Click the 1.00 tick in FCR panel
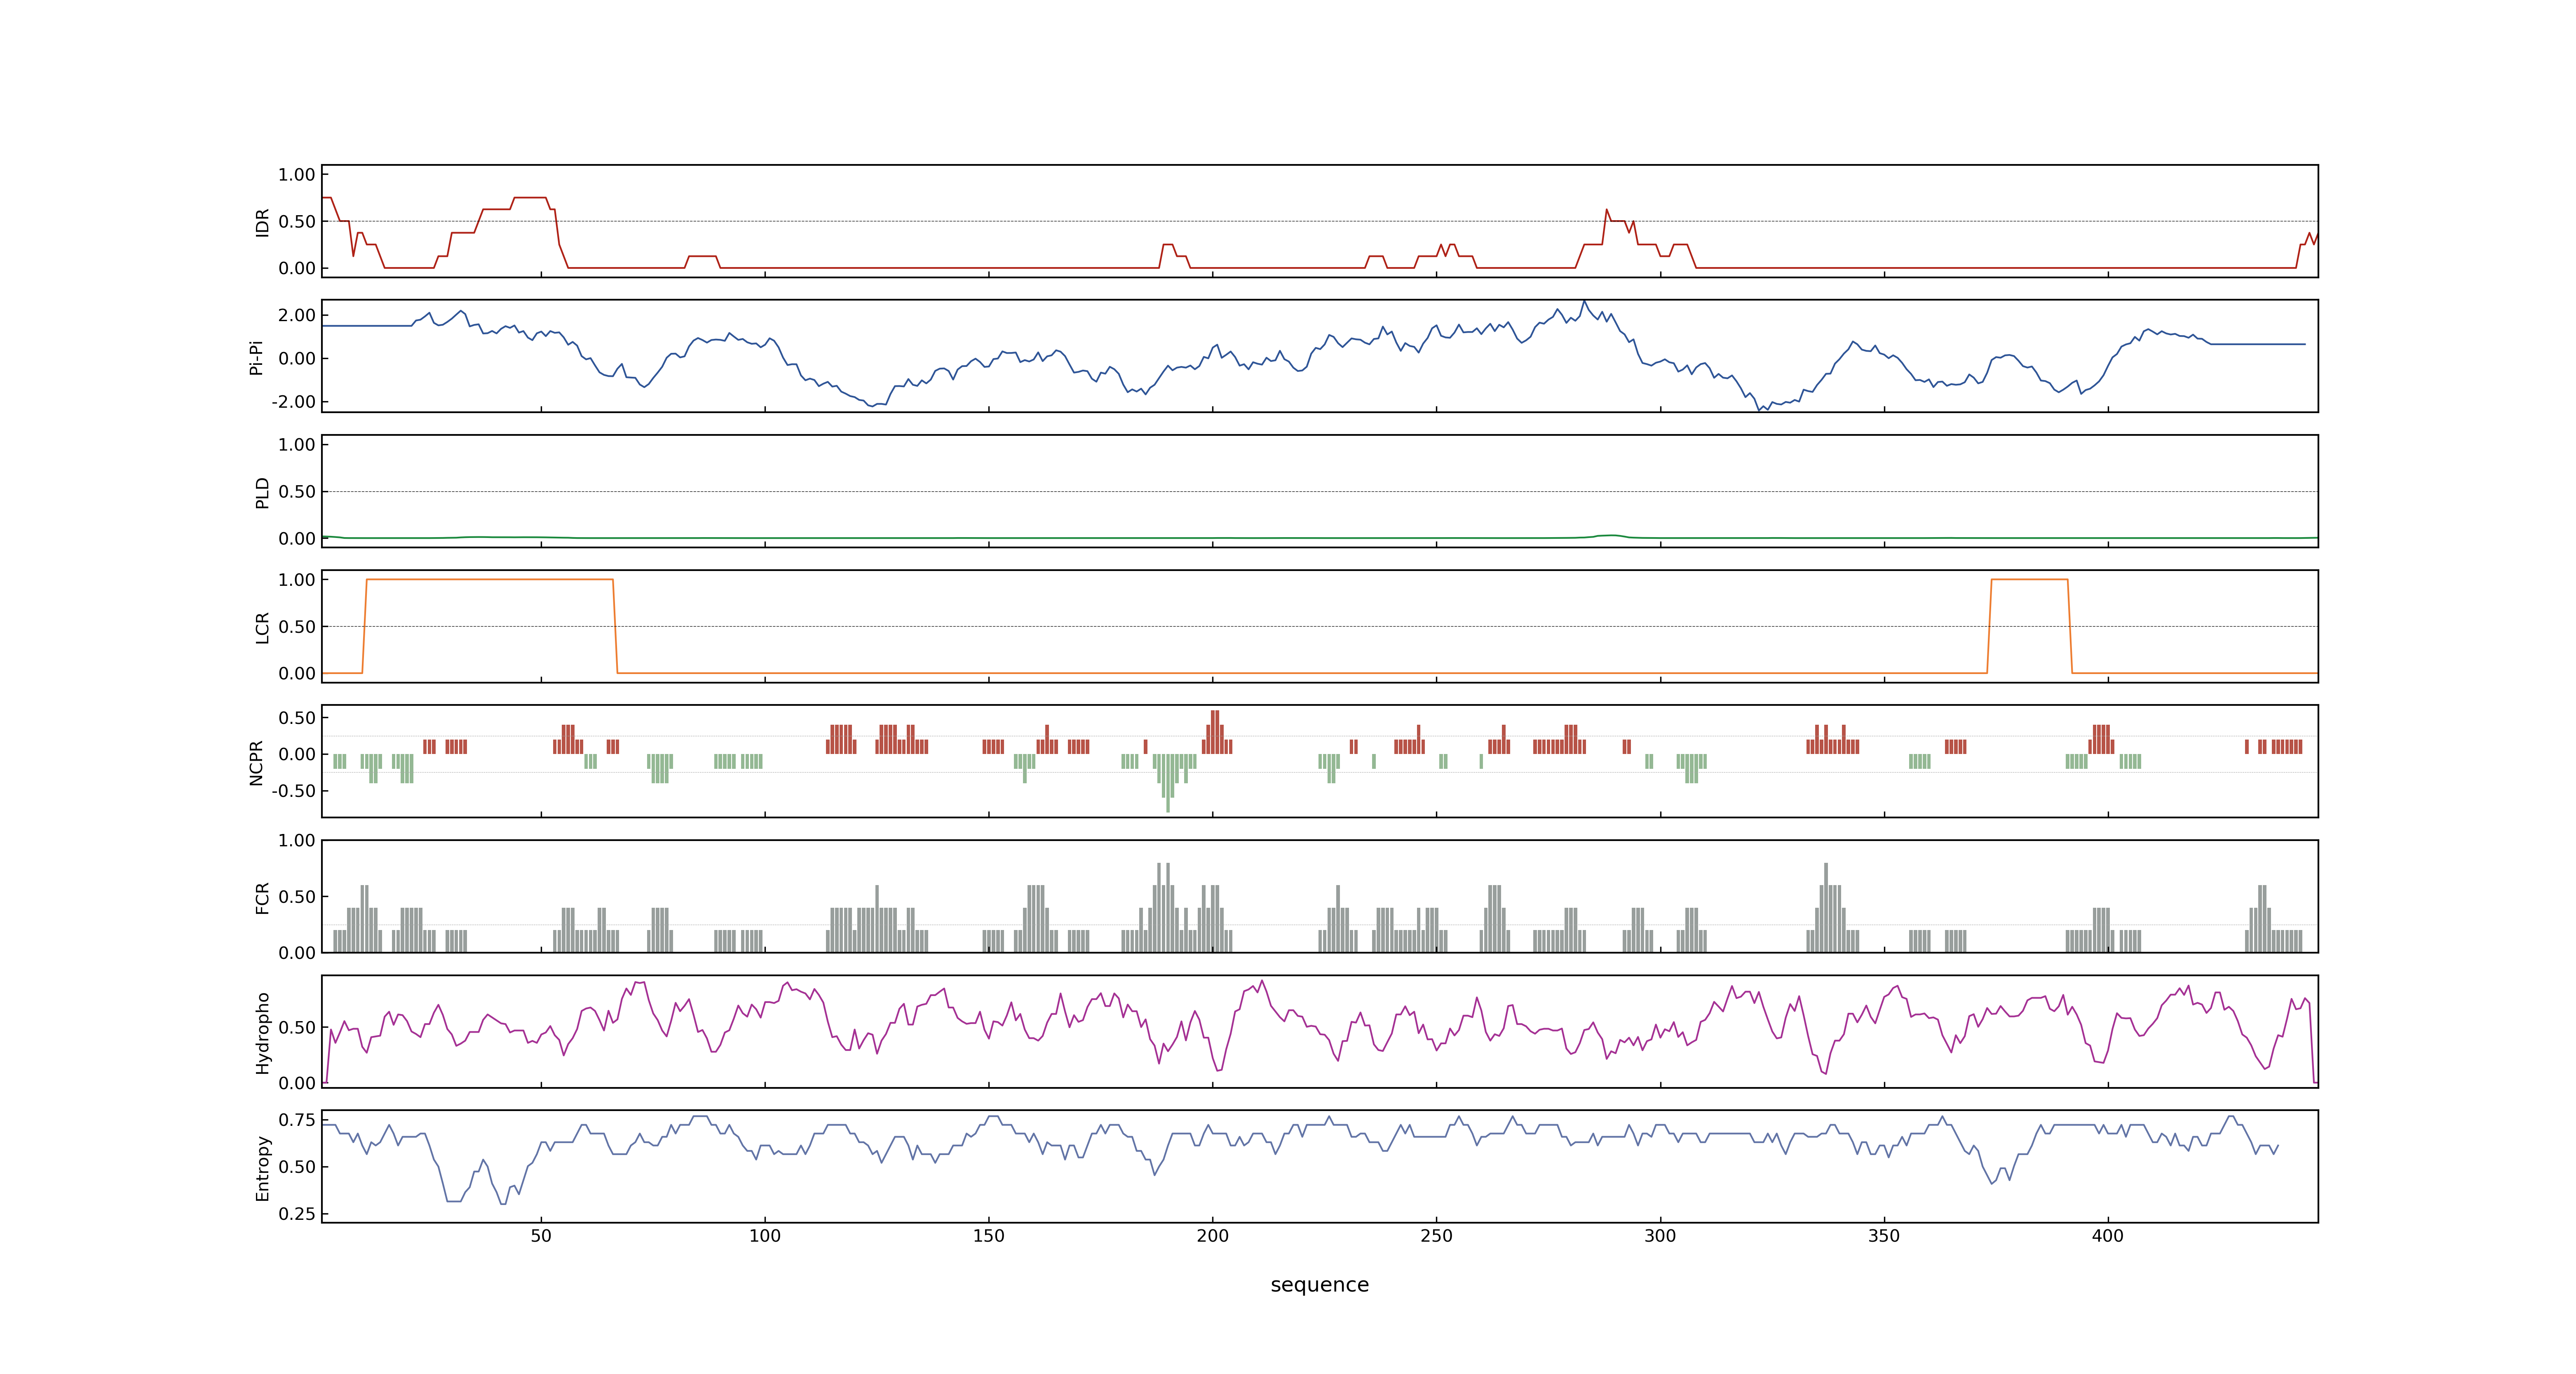Viewport: 2576px width, 1374px height. click(x=297, y=841)
